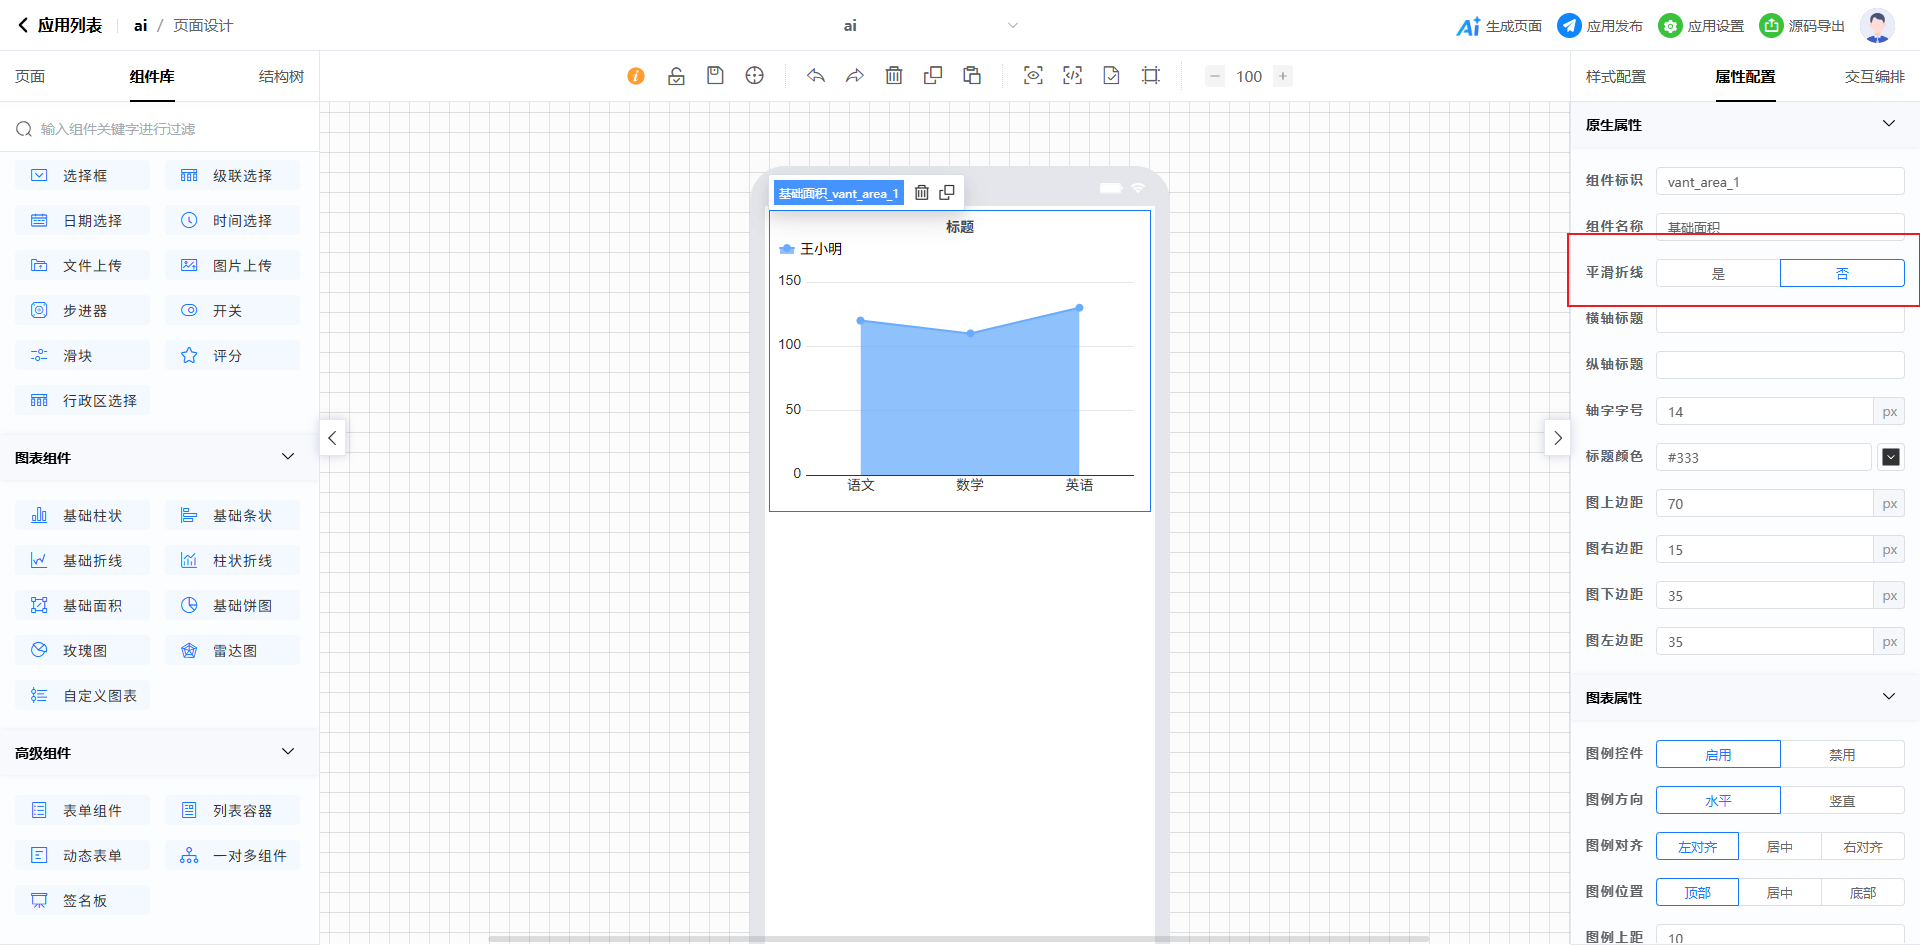Click the save icon in the toolbar
The image size is (1920, 945).
click(x=715, y=76)
